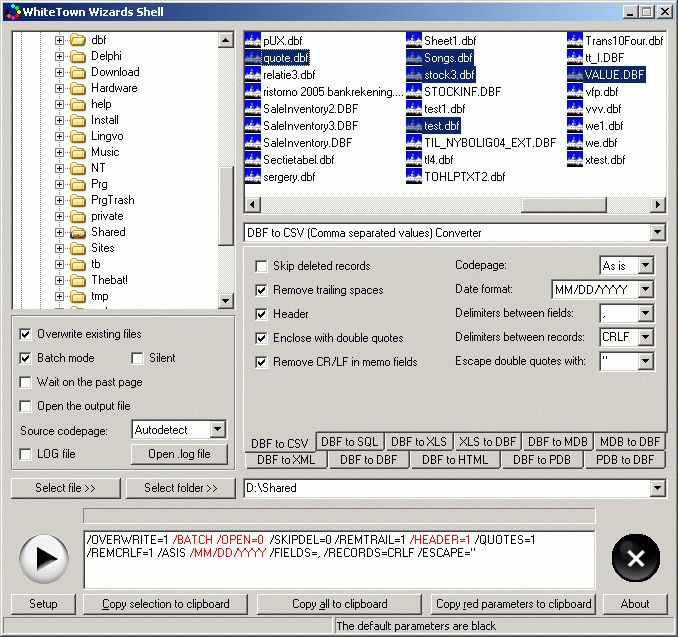Toggle the Batch mode checkbox
This screenshot has height=637, width=678.
pos(27,358)
